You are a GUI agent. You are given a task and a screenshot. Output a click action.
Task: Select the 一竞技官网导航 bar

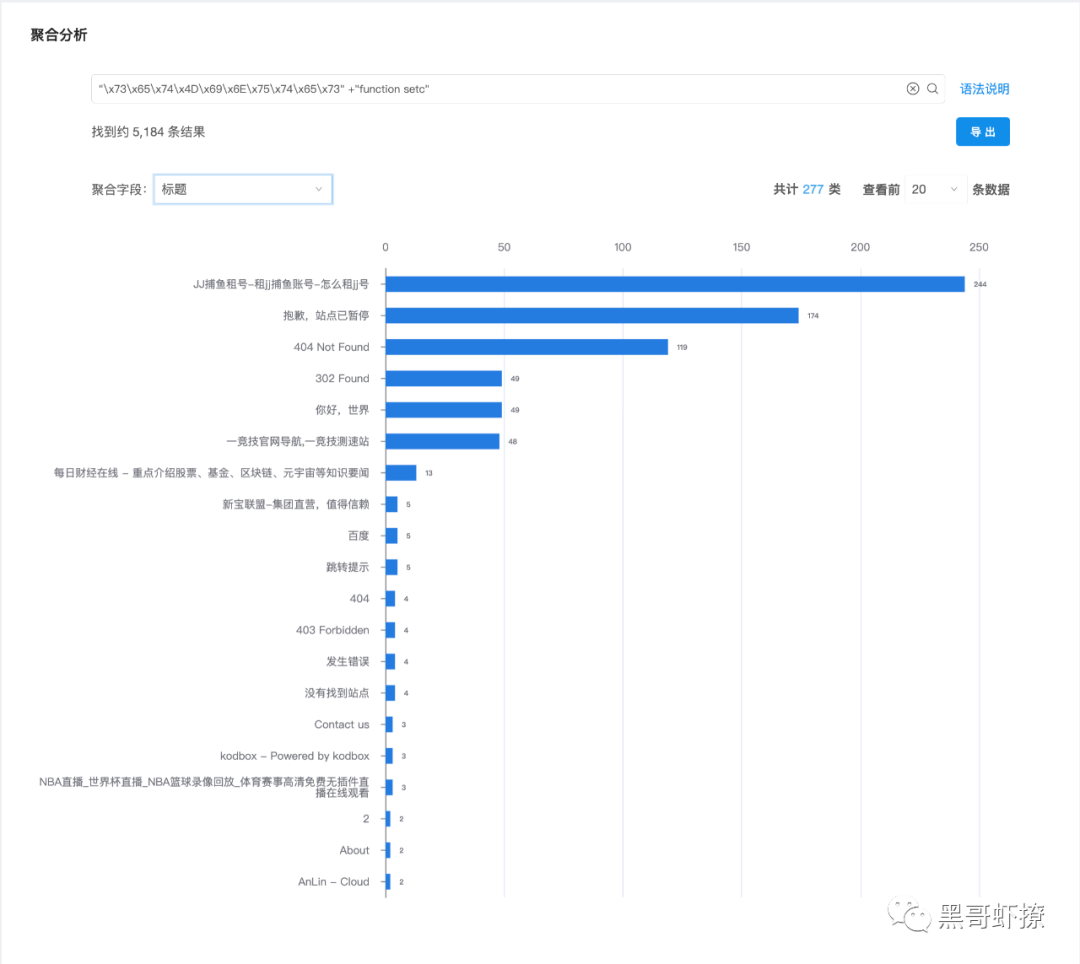click(442, 441)
